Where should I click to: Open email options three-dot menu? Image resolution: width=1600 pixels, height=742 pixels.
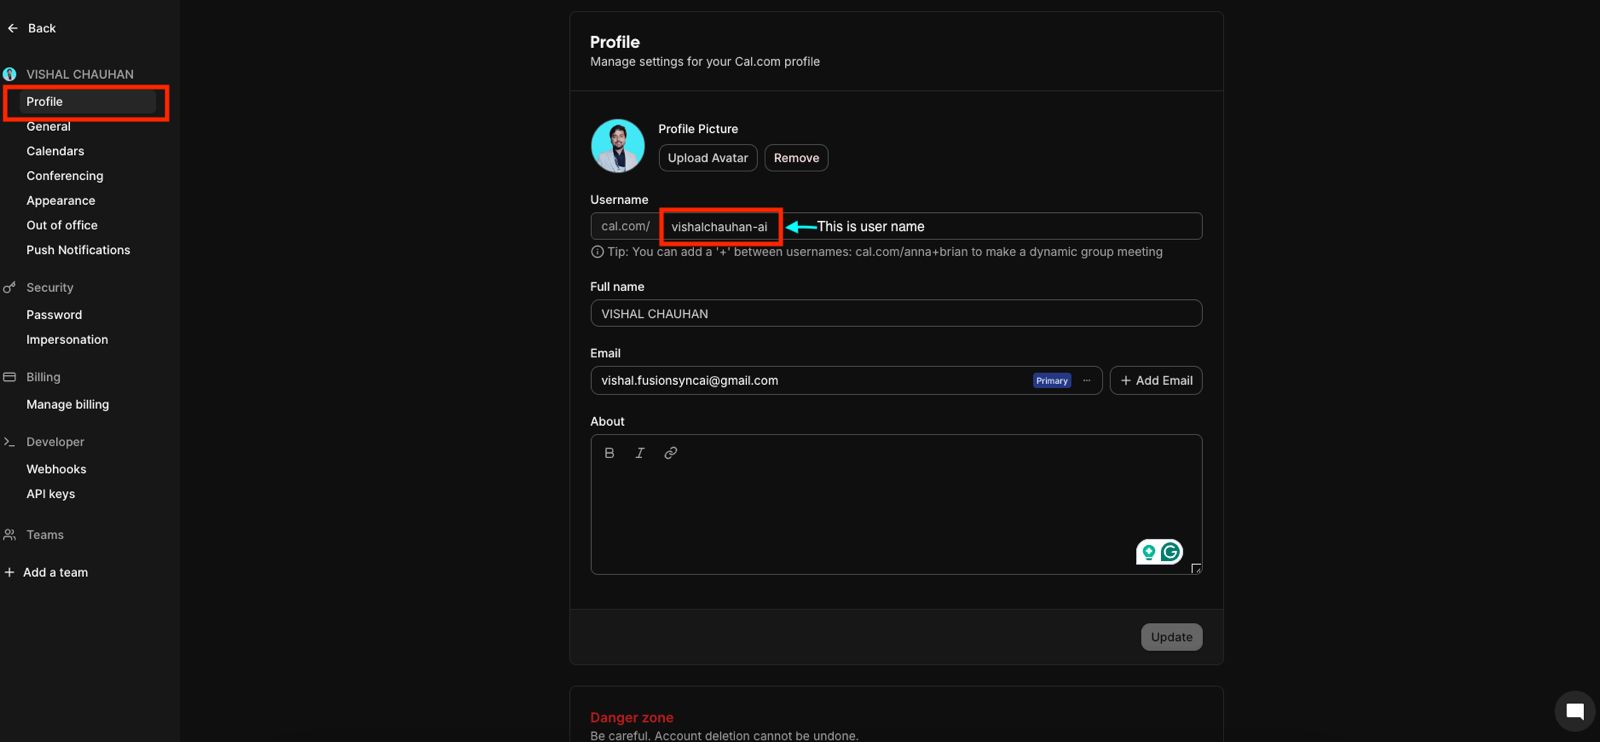(x=1087, y=380)
